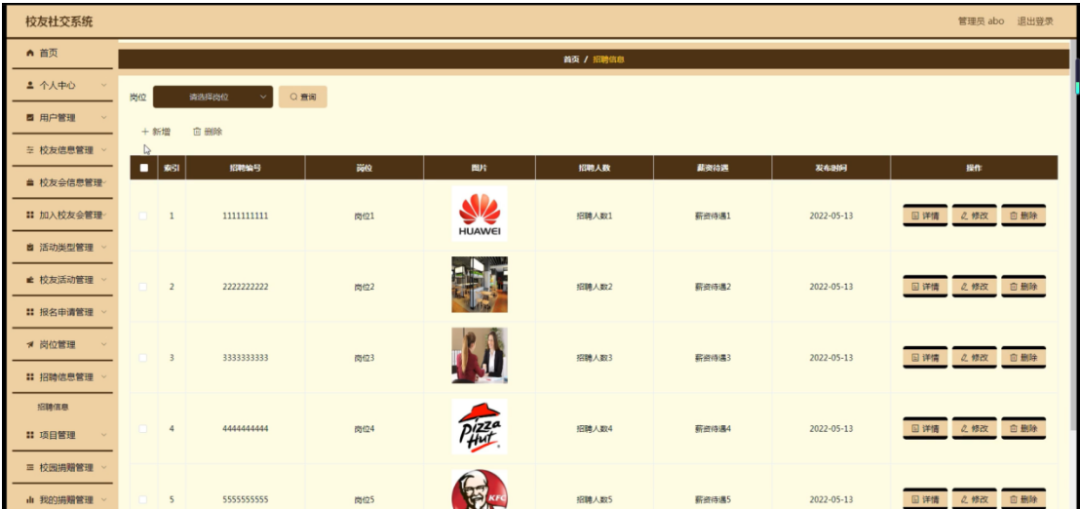Check the checkbox for row 5555555555
Screen dimensions: 1080x509
(x=143, y=499)
